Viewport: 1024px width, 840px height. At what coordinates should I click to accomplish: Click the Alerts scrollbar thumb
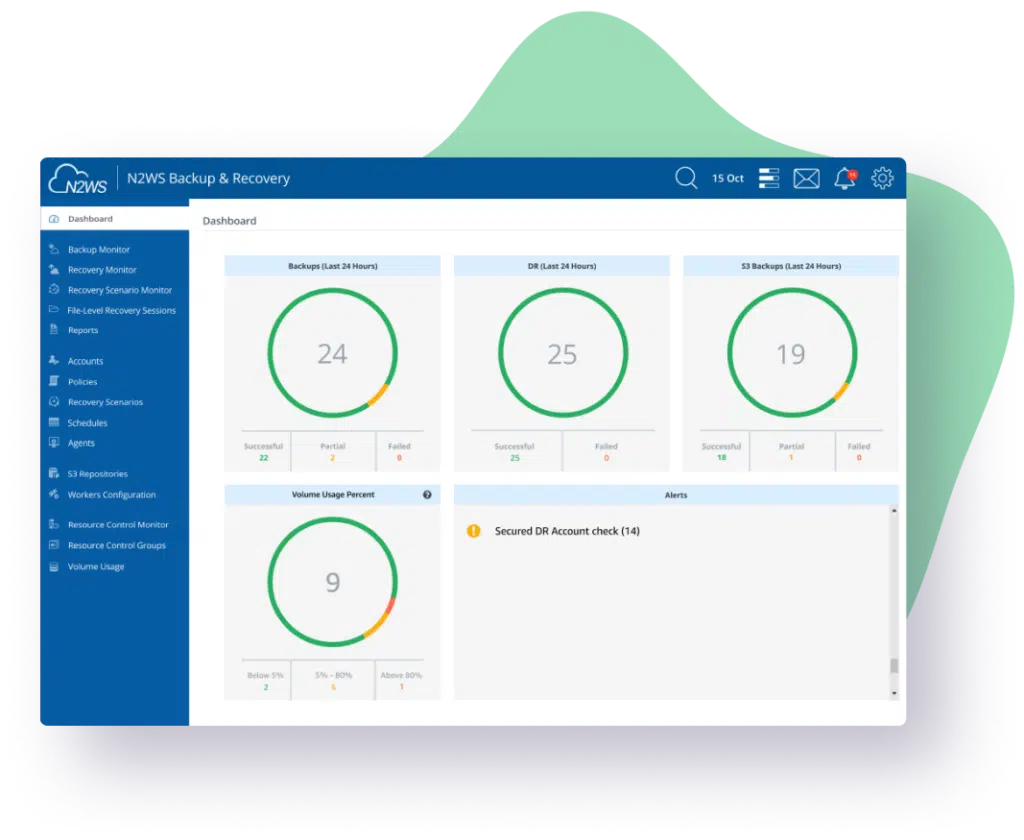click(894, 666)
